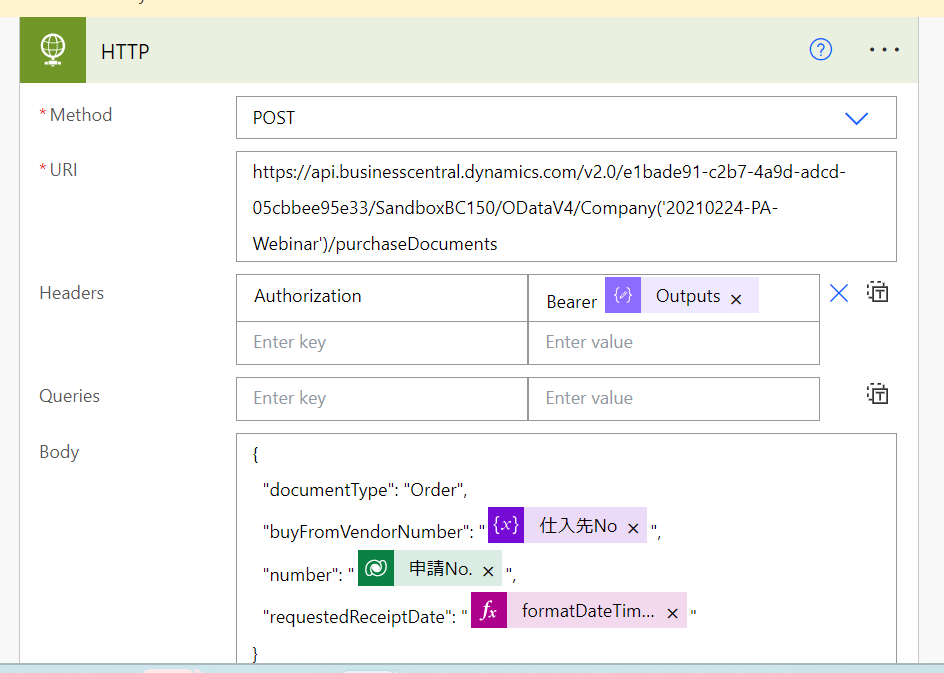Open help for the HTTP action
The width and height of the screenshot is (944, 673).
pyautogui.click(x=820, y=50)
